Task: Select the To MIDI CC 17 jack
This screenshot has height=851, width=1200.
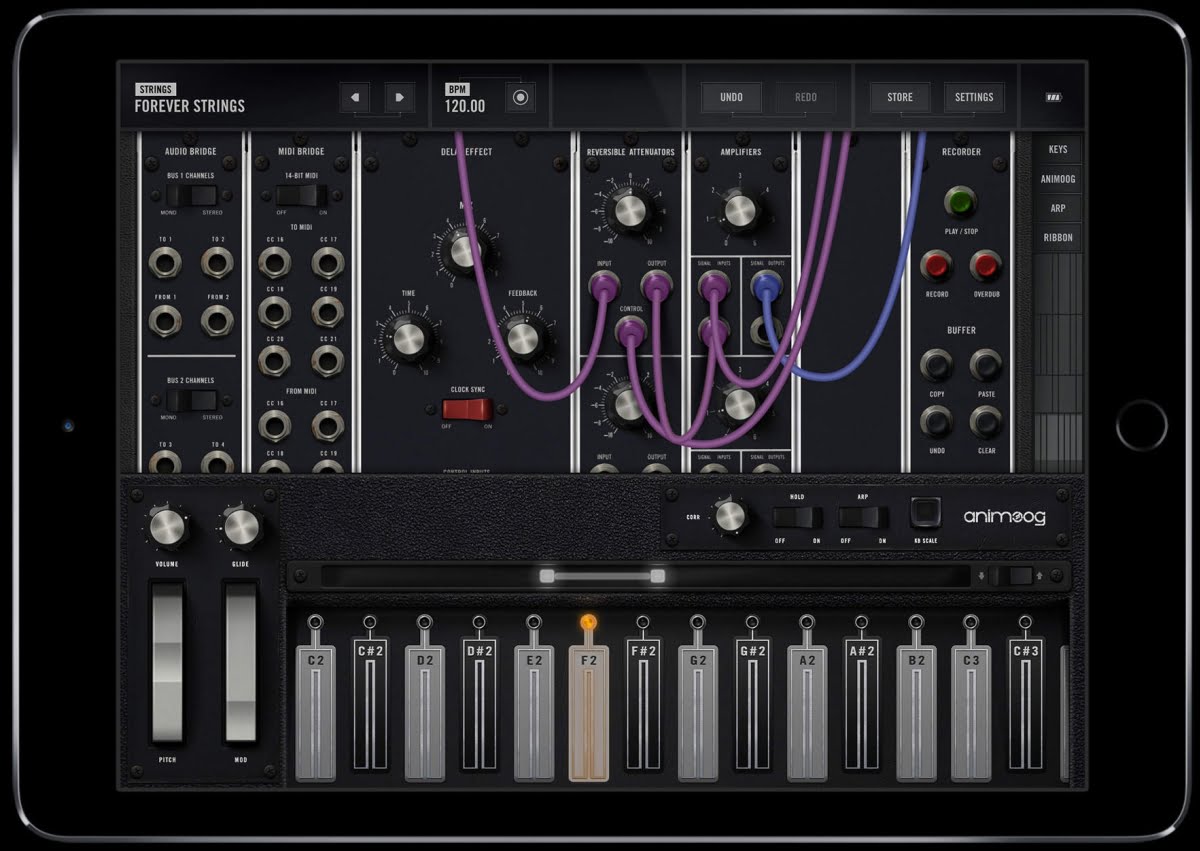Action: (327, 263)
